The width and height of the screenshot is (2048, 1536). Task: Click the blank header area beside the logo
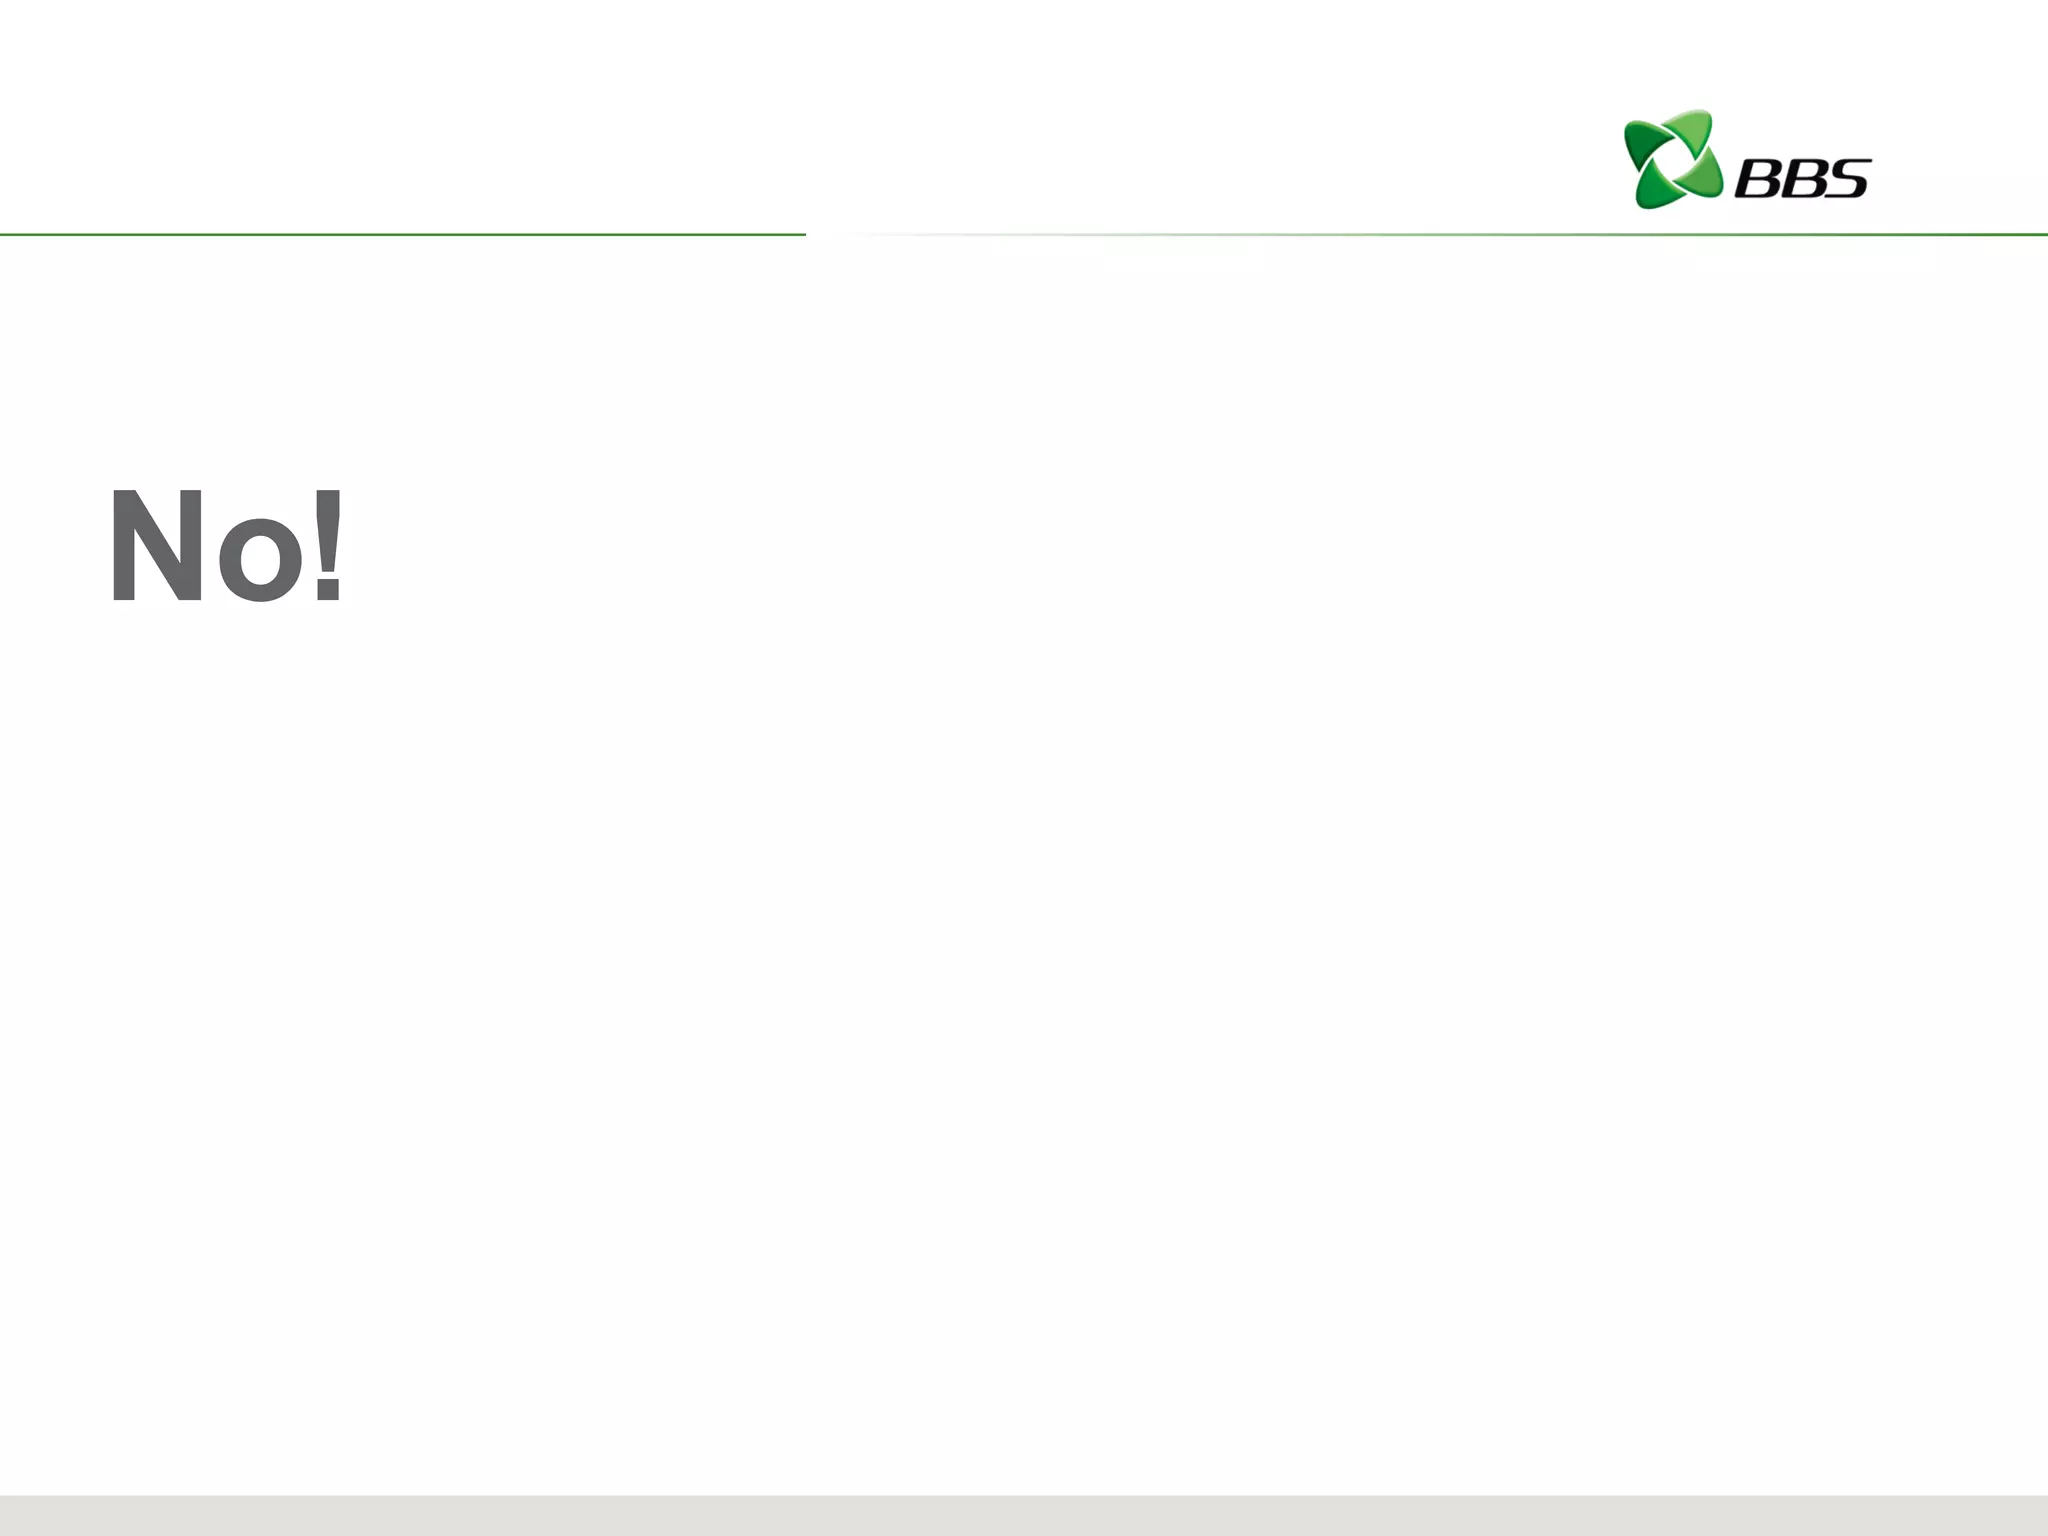(x=800, y=115)
